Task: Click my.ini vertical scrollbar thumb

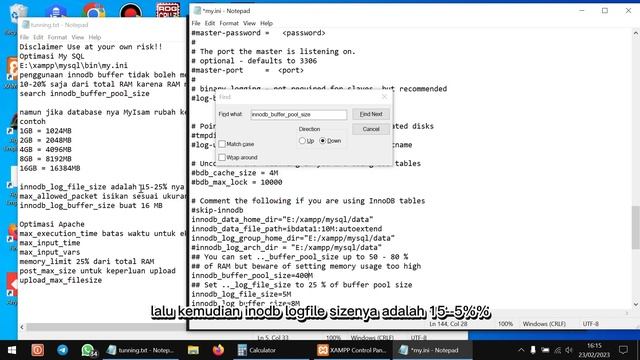Action: (x=636, y=227)
